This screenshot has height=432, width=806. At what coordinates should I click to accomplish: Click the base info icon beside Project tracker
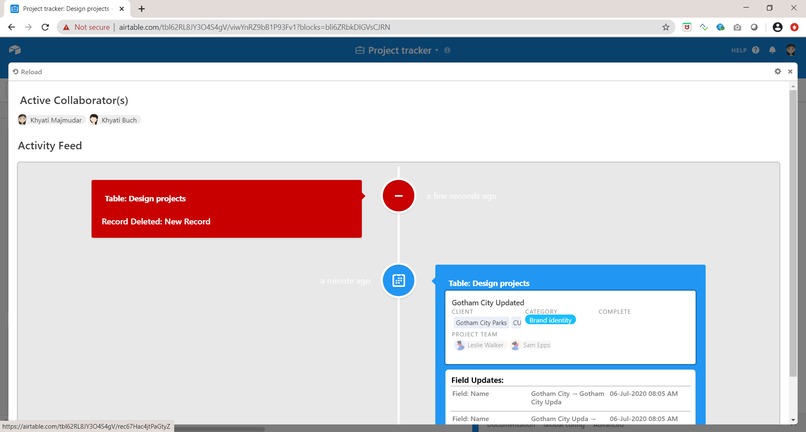tap(447, 50)
